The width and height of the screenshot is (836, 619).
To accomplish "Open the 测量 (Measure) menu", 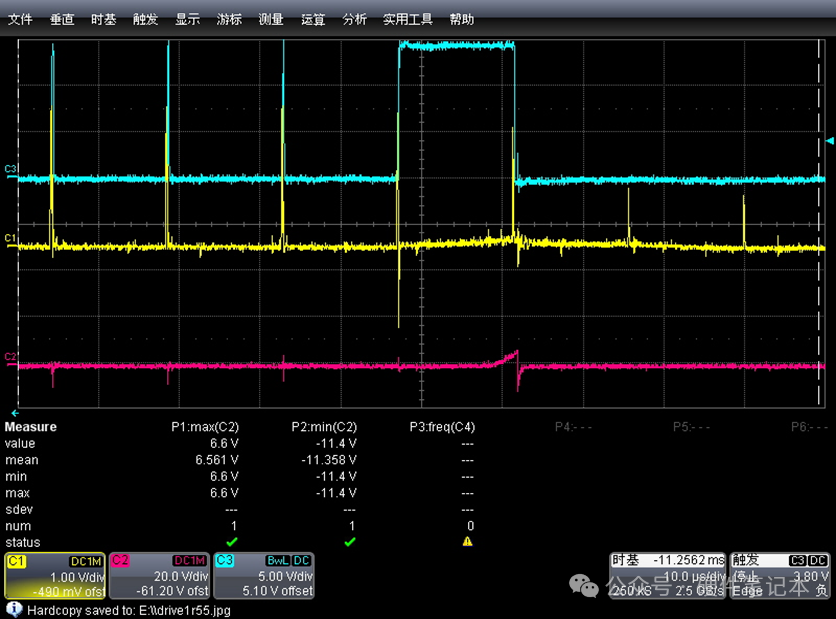I will [271, 19].
